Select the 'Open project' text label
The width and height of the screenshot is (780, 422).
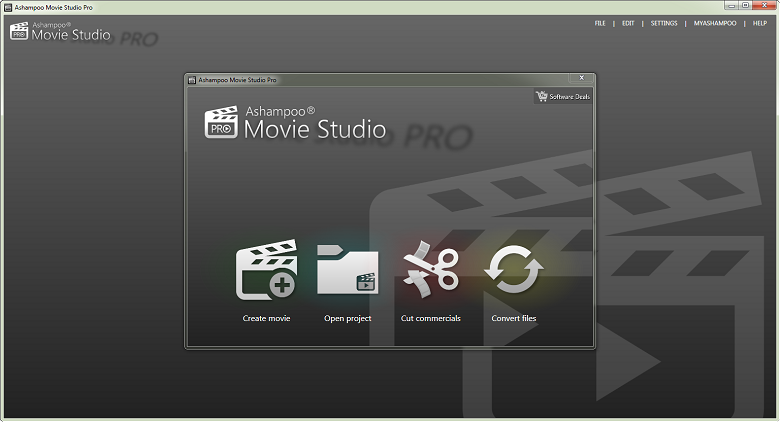pyautogui.click(x=347, y=319)
